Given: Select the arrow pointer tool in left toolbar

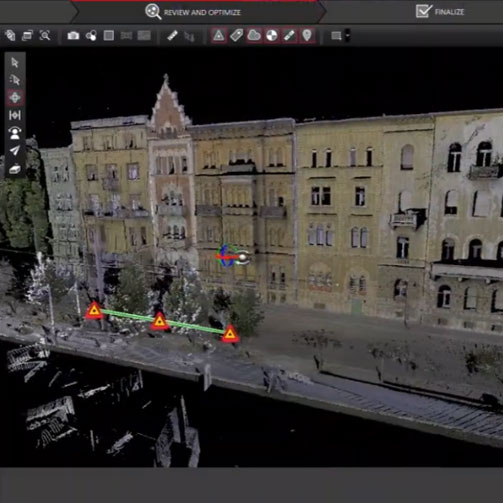Looking at the screenshot, I should (15, 62).
